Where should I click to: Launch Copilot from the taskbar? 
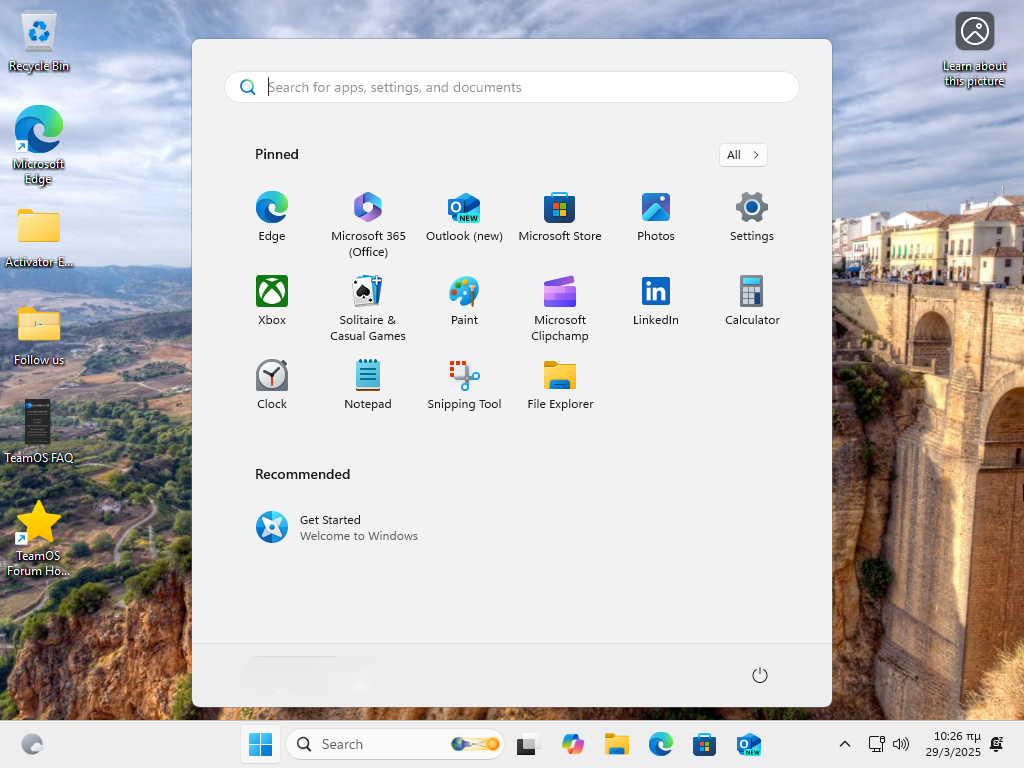(x=573, y=744)
